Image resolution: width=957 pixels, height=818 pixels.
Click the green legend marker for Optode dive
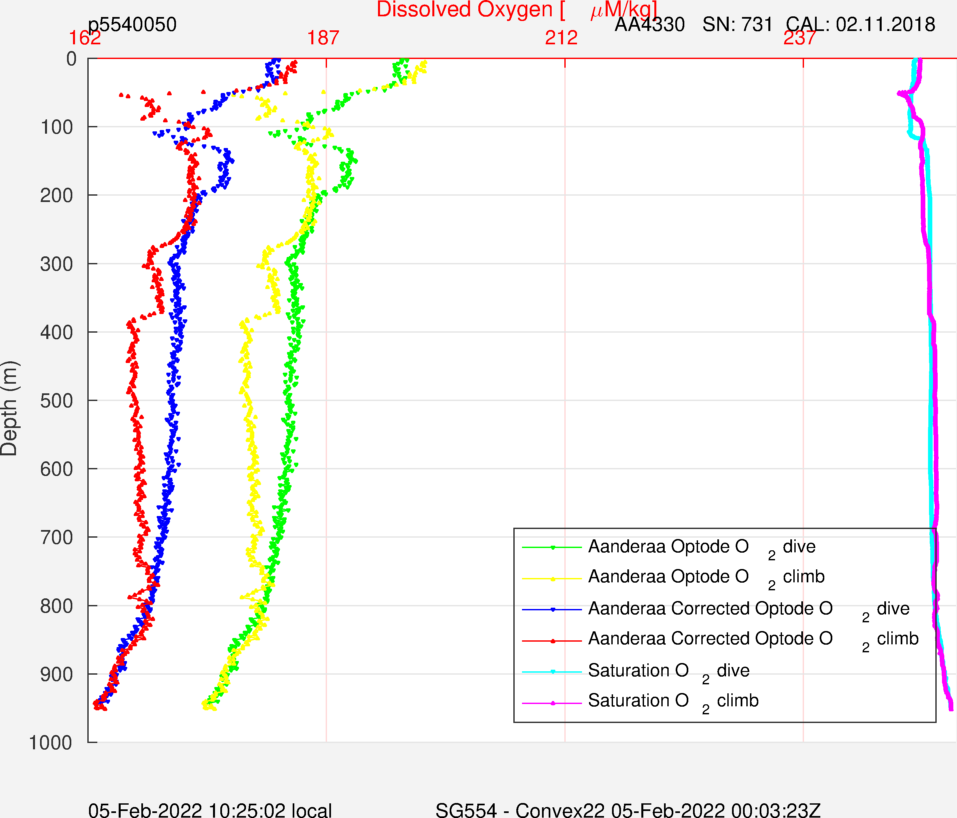[552, 548]
